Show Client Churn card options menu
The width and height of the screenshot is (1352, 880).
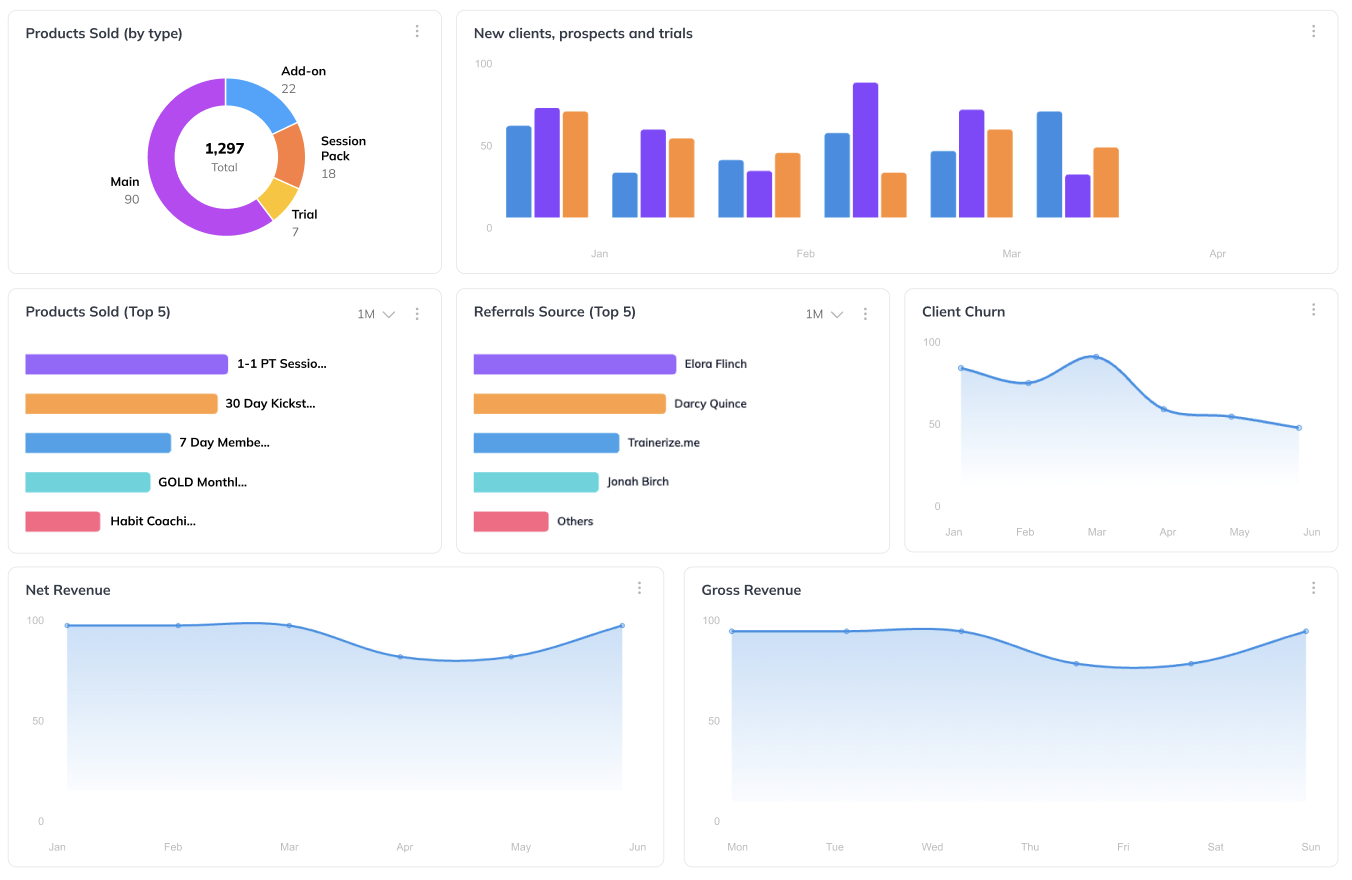[1313, 310]
